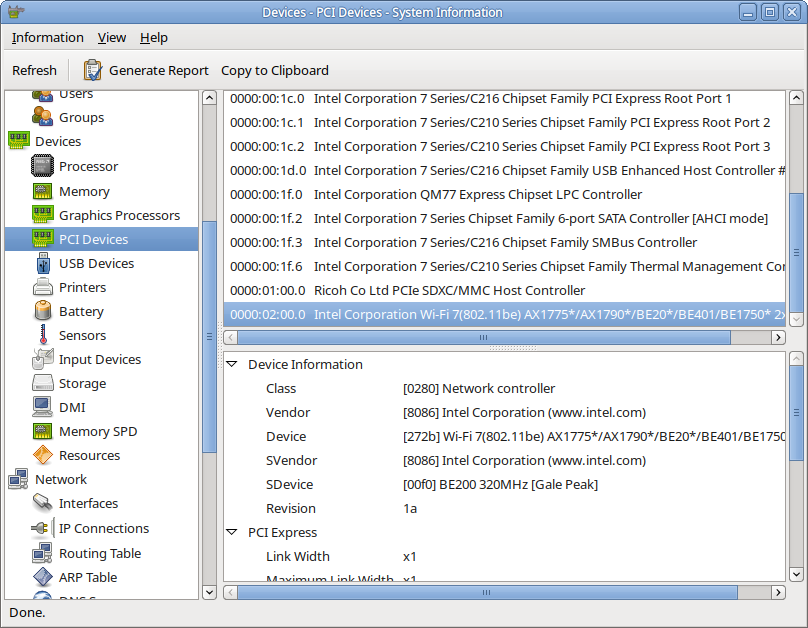Click the PCI Devices icon
Image resolution: width=808 pixels, height=628 pixels.
[42, 239]
